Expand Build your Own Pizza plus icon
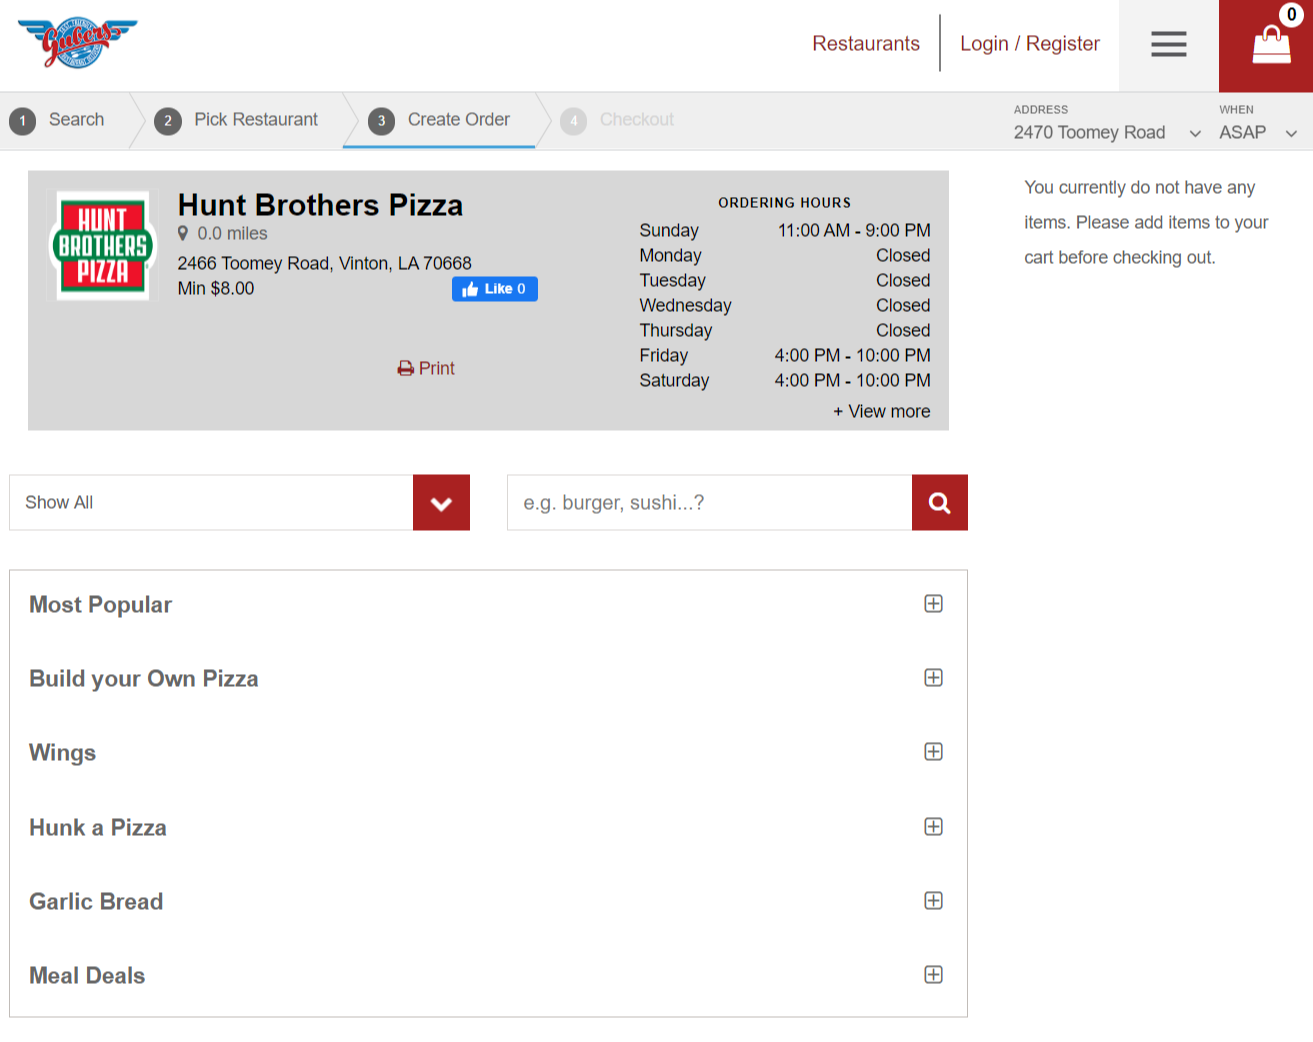Screen dimensions: 1313x1042 click(933, 678)
